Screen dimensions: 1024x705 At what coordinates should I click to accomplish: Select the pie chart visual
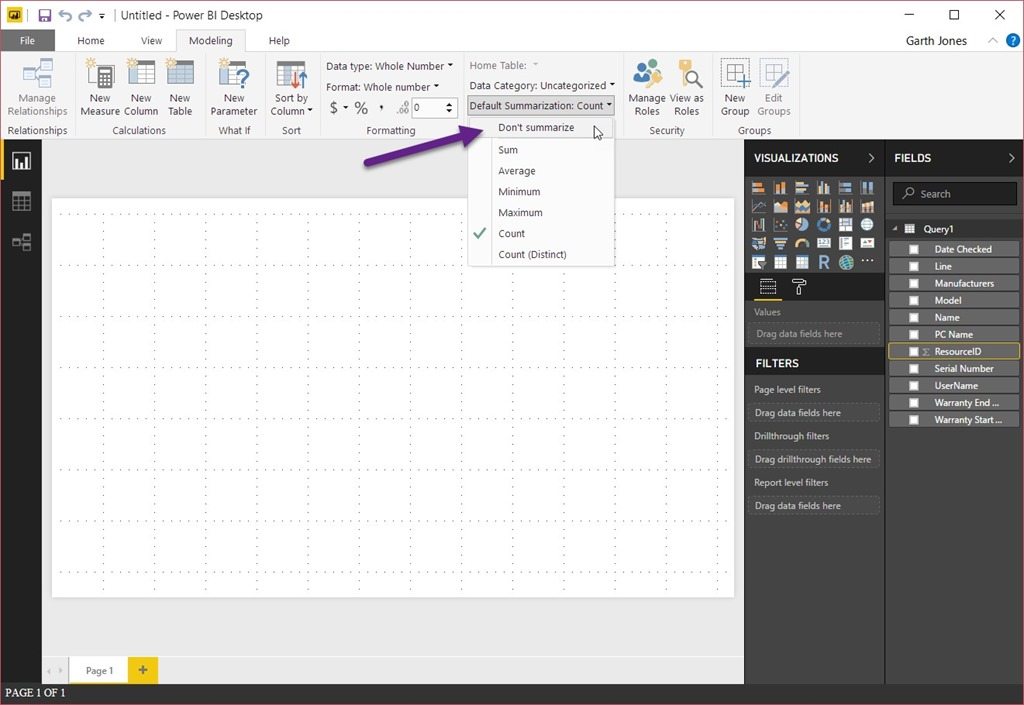802,225
